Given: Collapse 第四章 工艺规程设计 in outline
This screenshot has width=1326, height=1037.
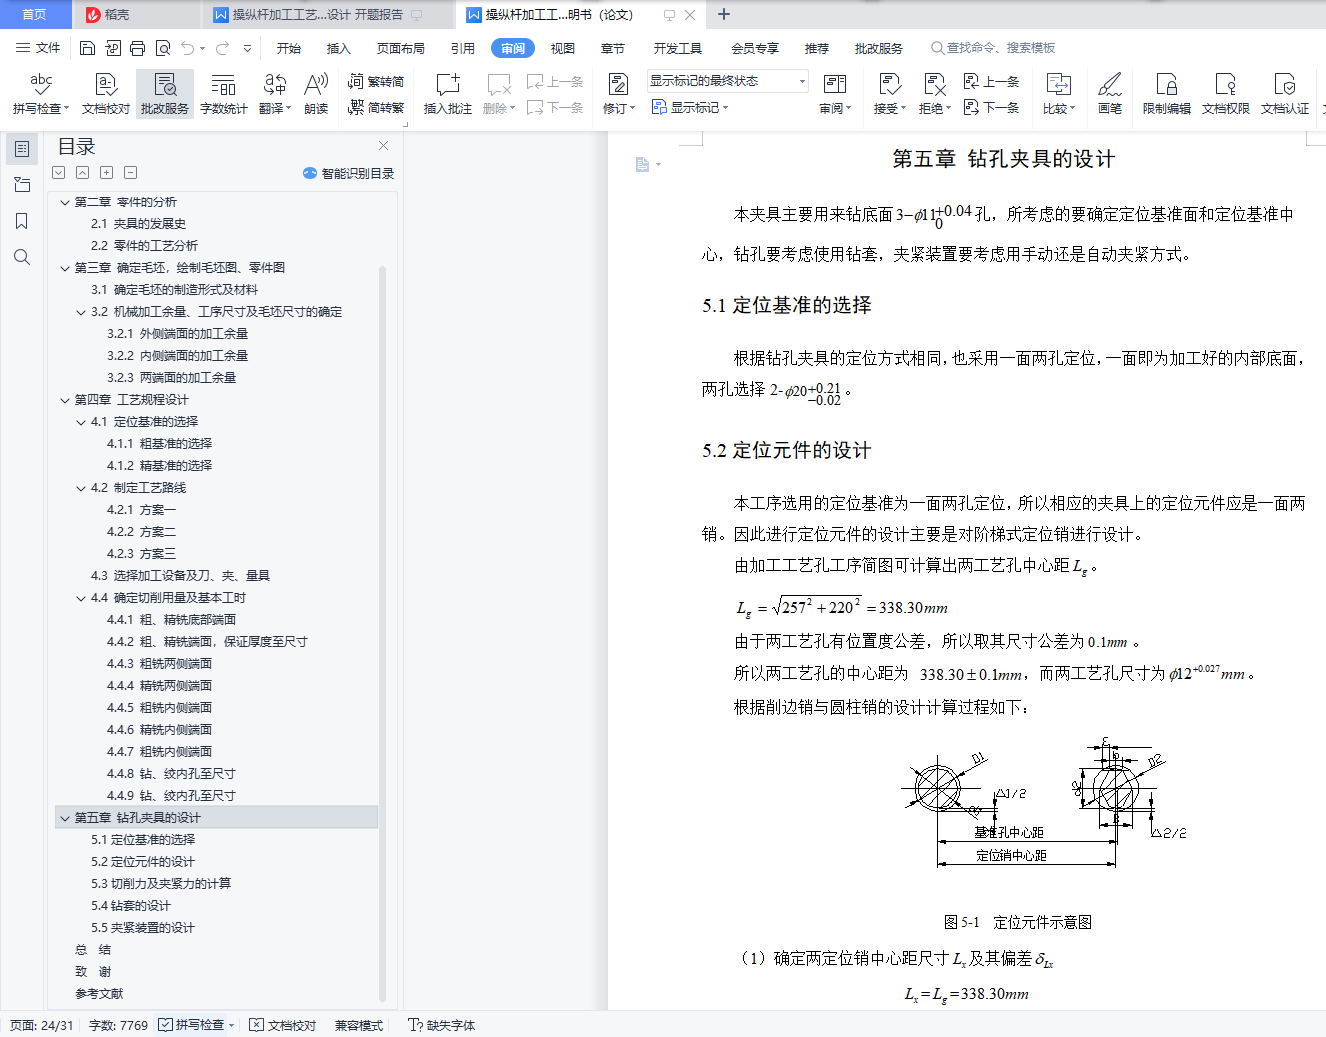Looking at the screenshot, I should pos(65,400).
